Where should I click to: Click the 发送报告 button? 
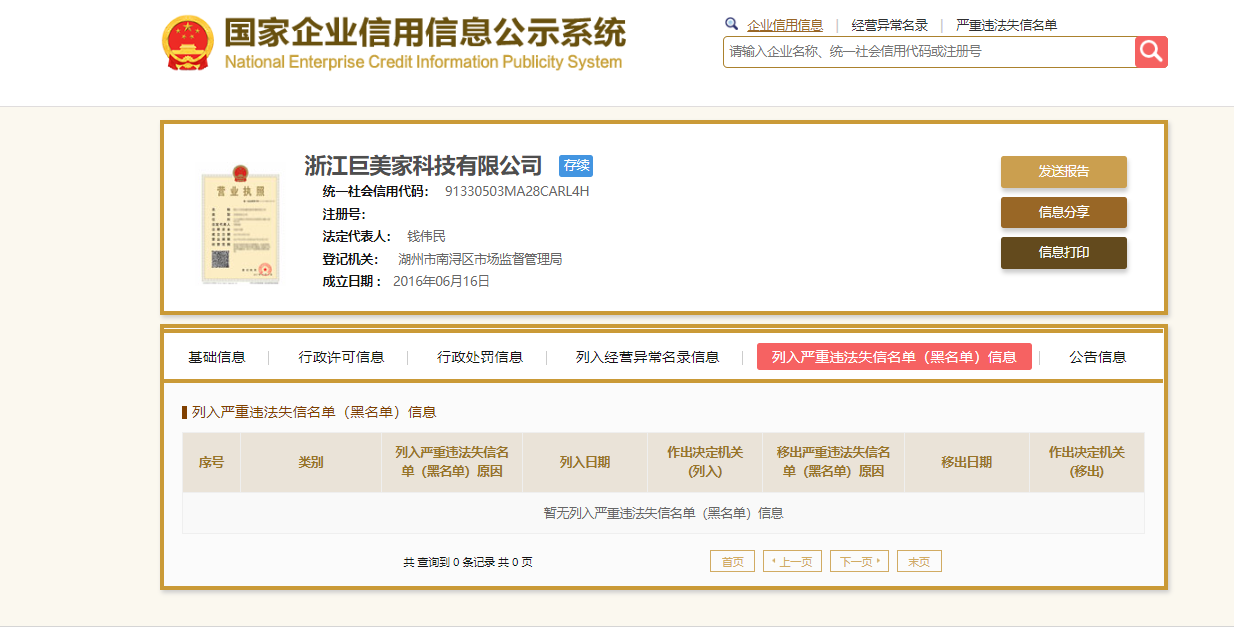coord(1064,171)
